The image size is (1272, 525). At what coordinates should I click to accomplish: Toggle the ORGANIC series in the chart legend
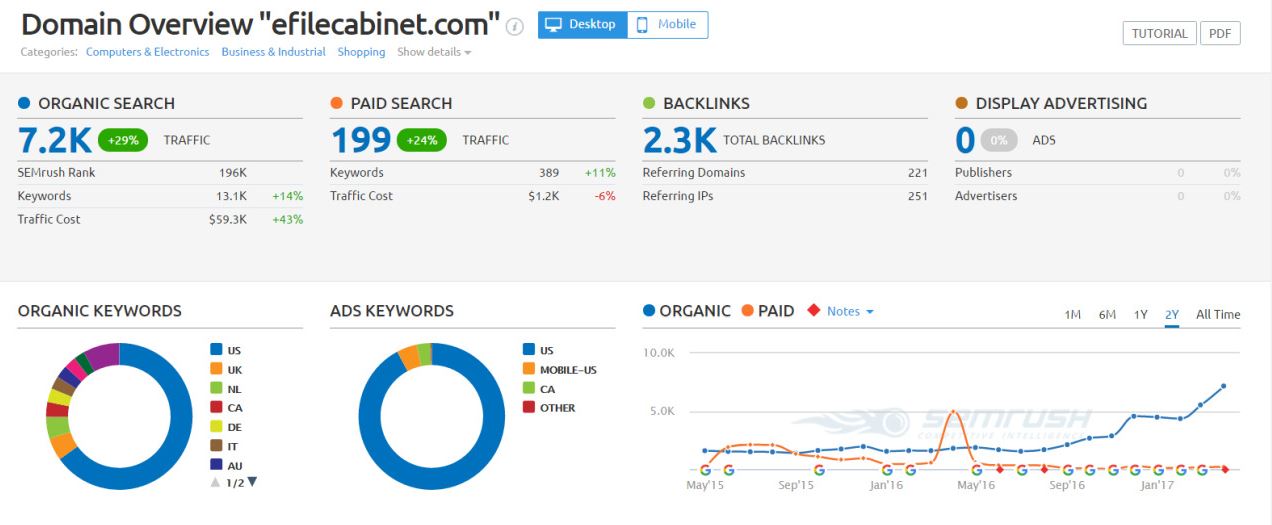(687, 311)
